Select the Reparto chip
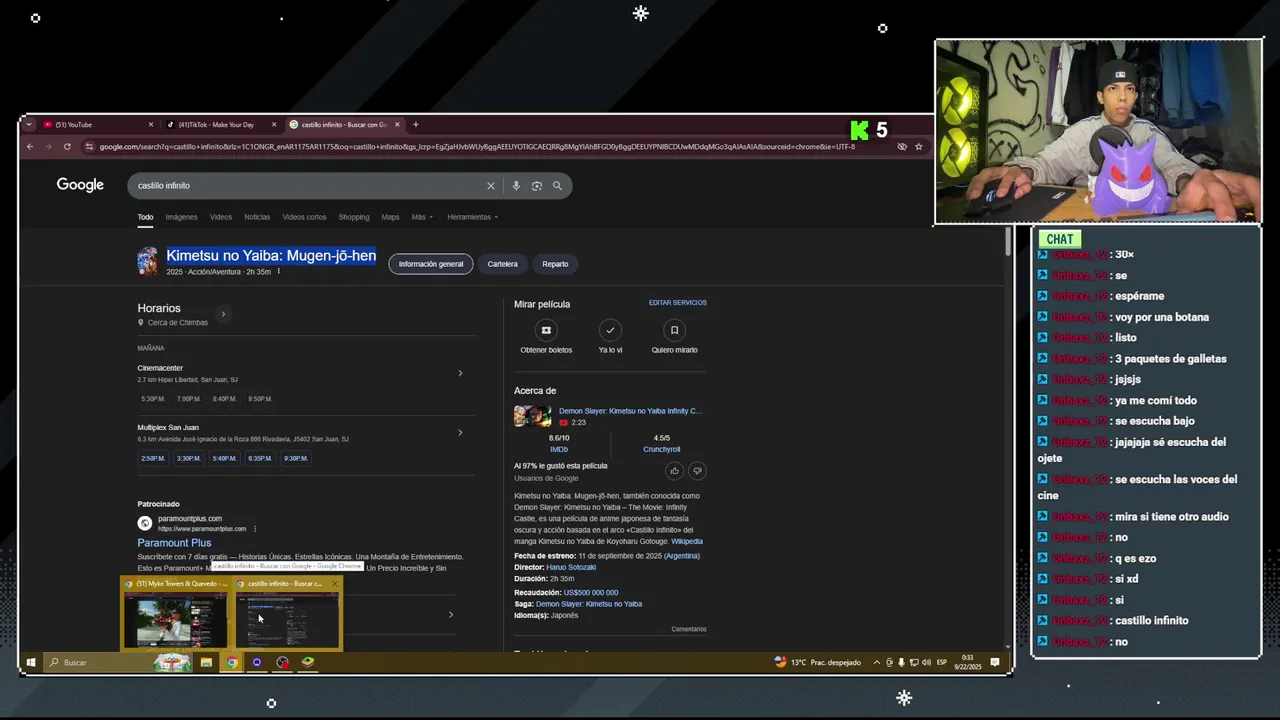The height and width of the screenshot is (720, 1280). click(555, 264)
